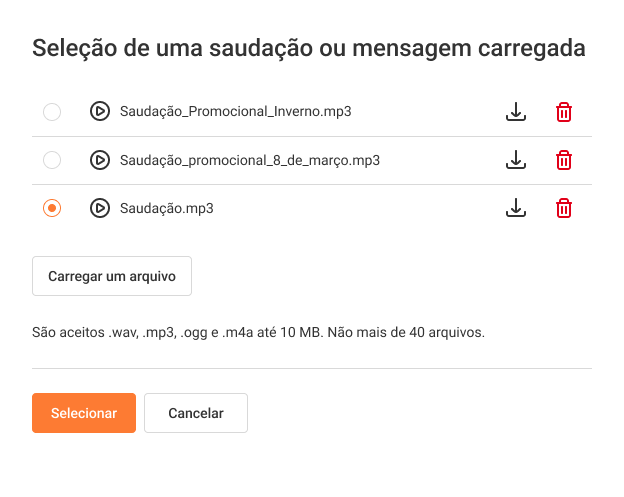Image resolution: width=624 pixels, height=497 pixels.
Task: Click the dialog title about saudação selection
Action: 309,49
